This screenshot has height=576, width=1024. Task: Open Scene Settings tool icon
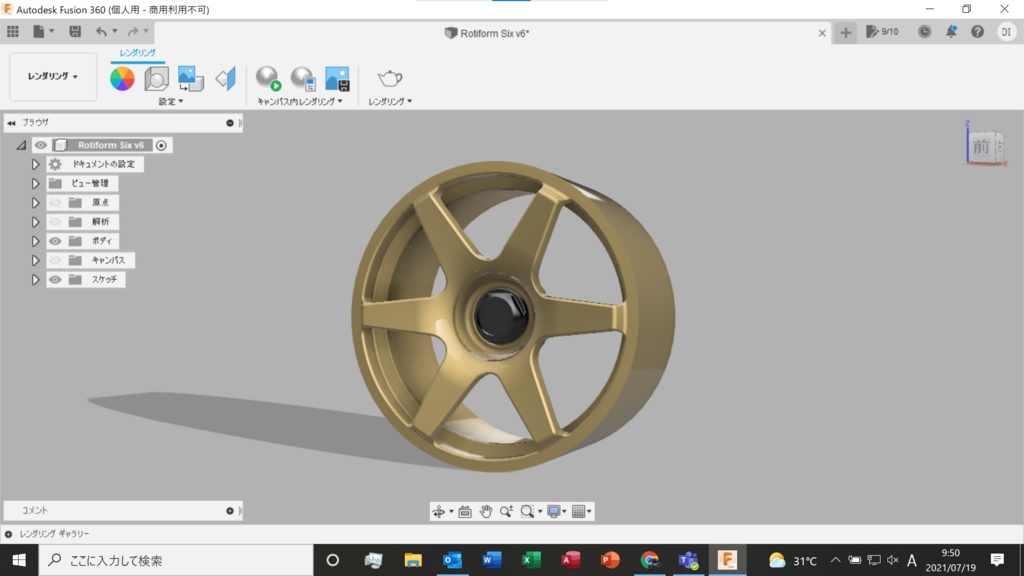pos(156,79)
